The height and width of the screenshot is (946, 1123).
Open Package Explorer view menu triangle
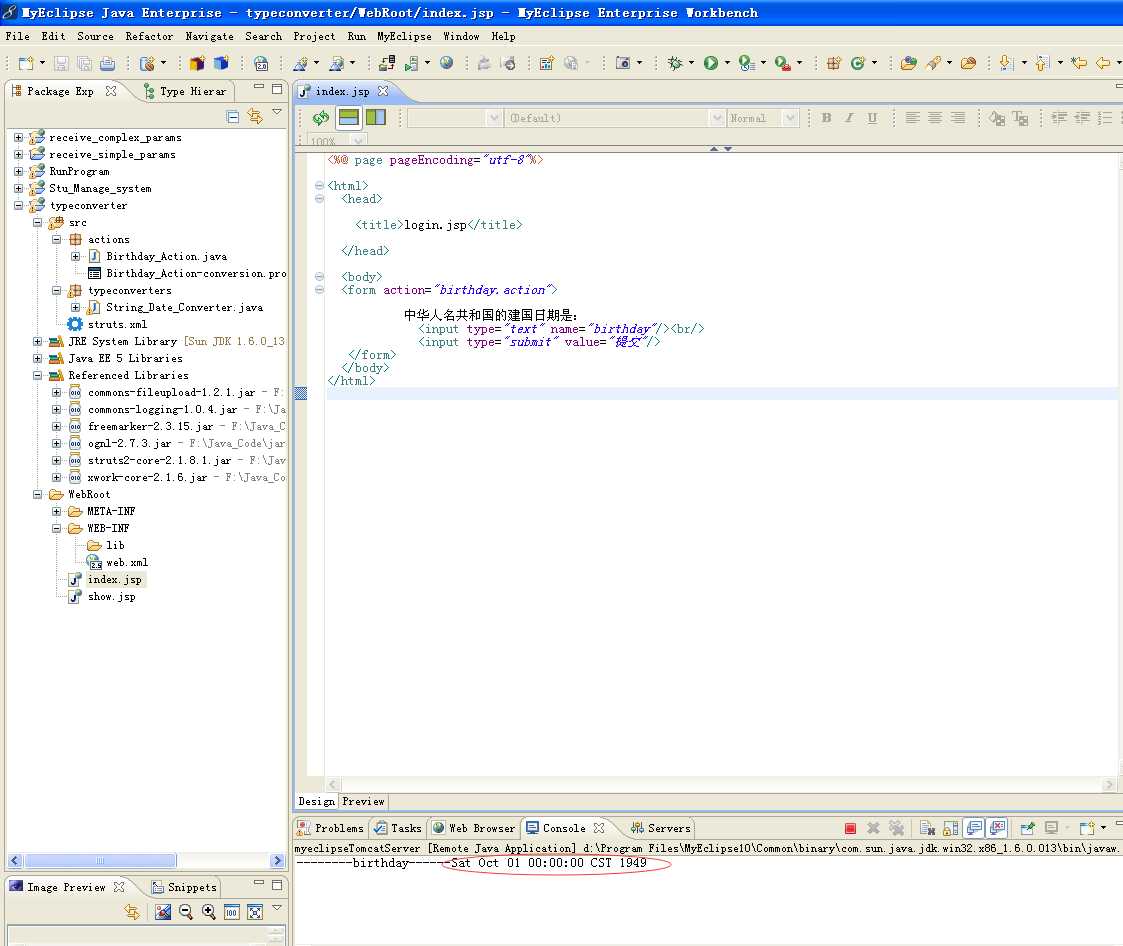(x=277, y=112)
